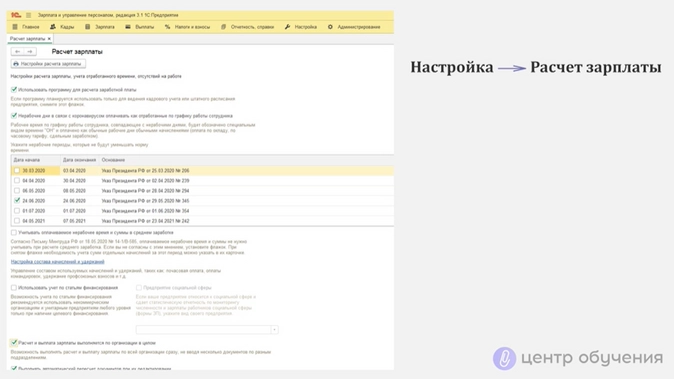Check the period row starting 30.03.2020
The width and height of the screenshot is (674, 379).
[x=17, y=171]
